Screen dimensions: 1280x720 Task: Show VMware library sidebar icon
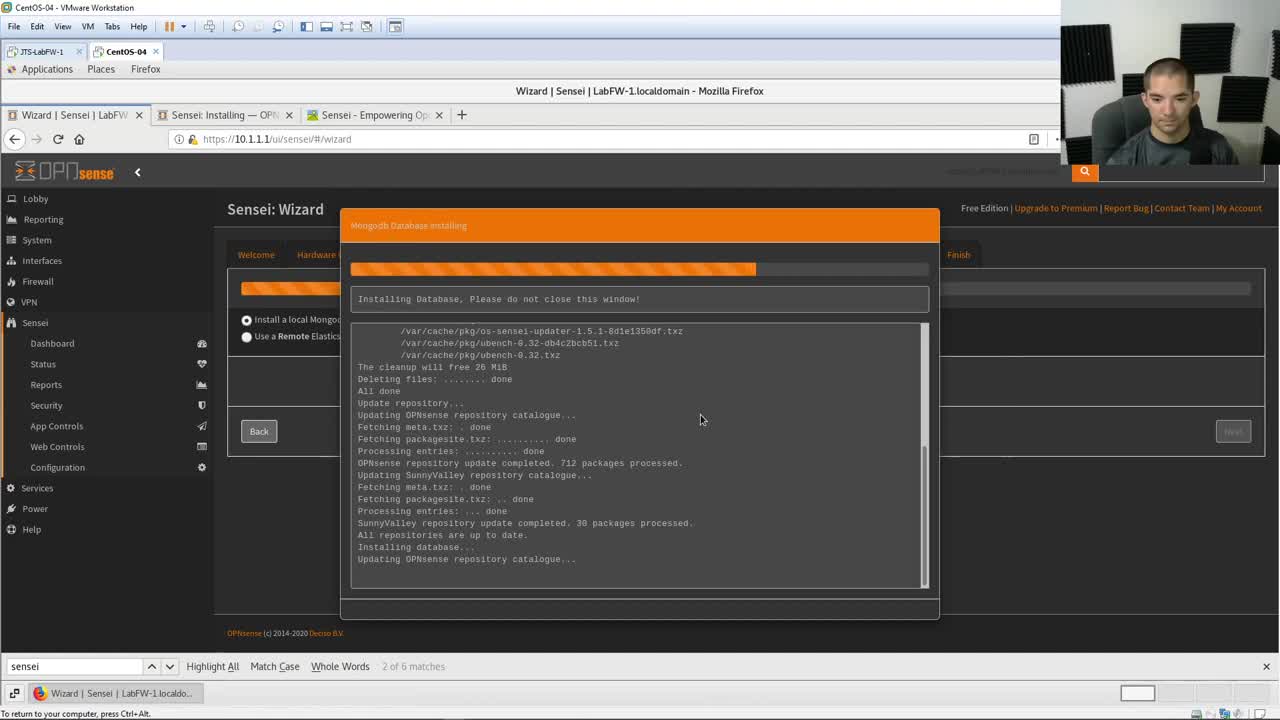click(306, 26)
